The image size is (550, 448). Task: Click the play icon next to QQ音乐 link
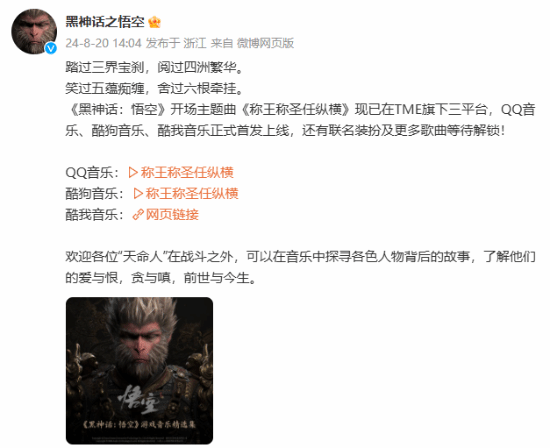click(x=133, y=173)
